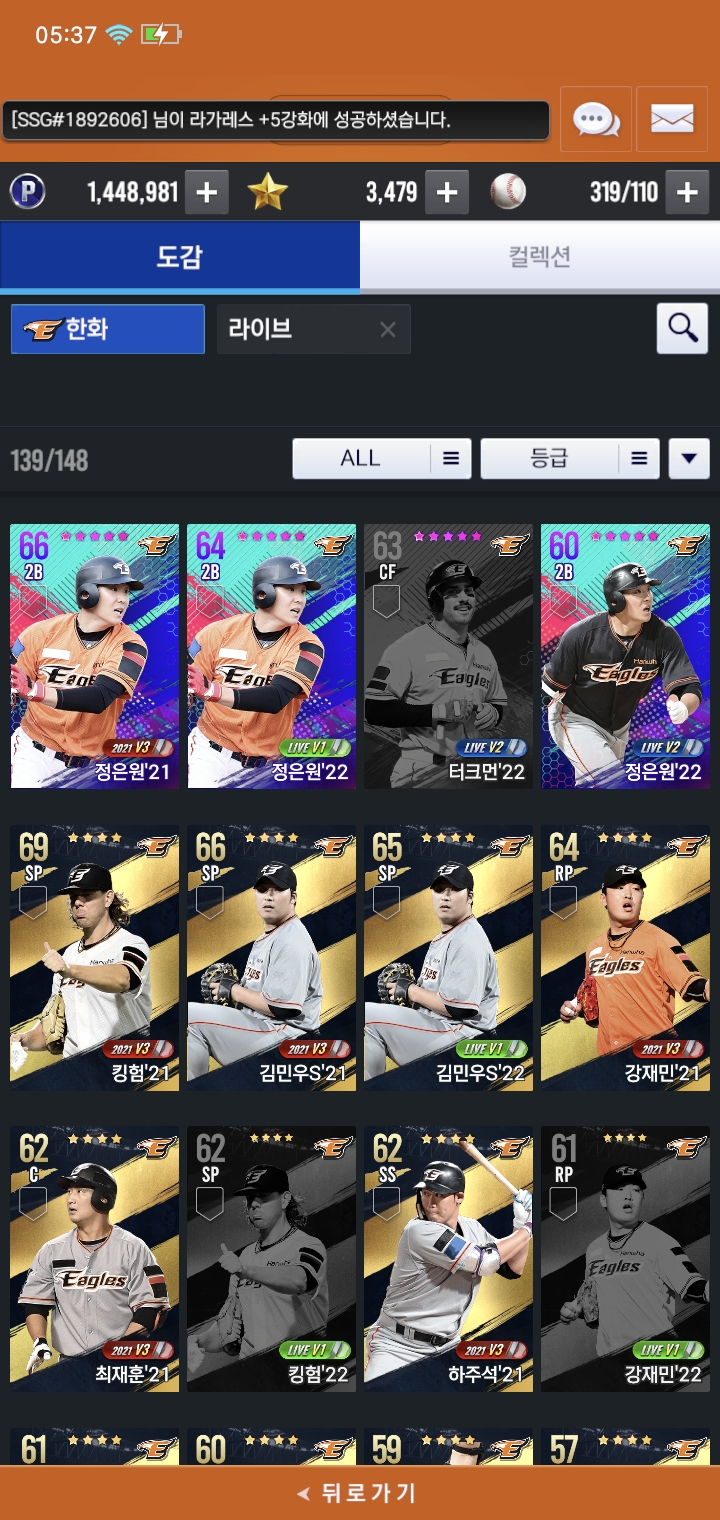Open the chat speech bubble icon

point(596,120)
